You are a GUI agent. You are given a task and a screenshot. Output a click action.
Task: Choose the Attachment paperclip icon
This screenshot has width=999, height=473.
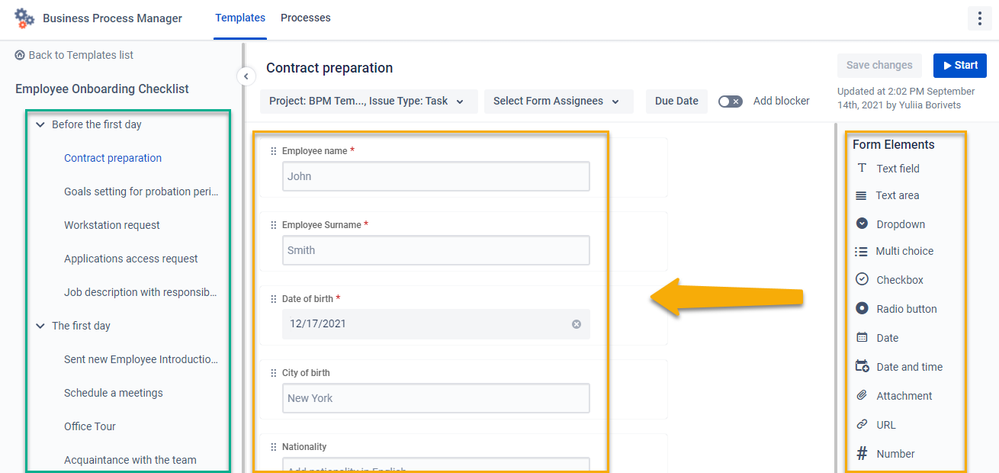862,395
